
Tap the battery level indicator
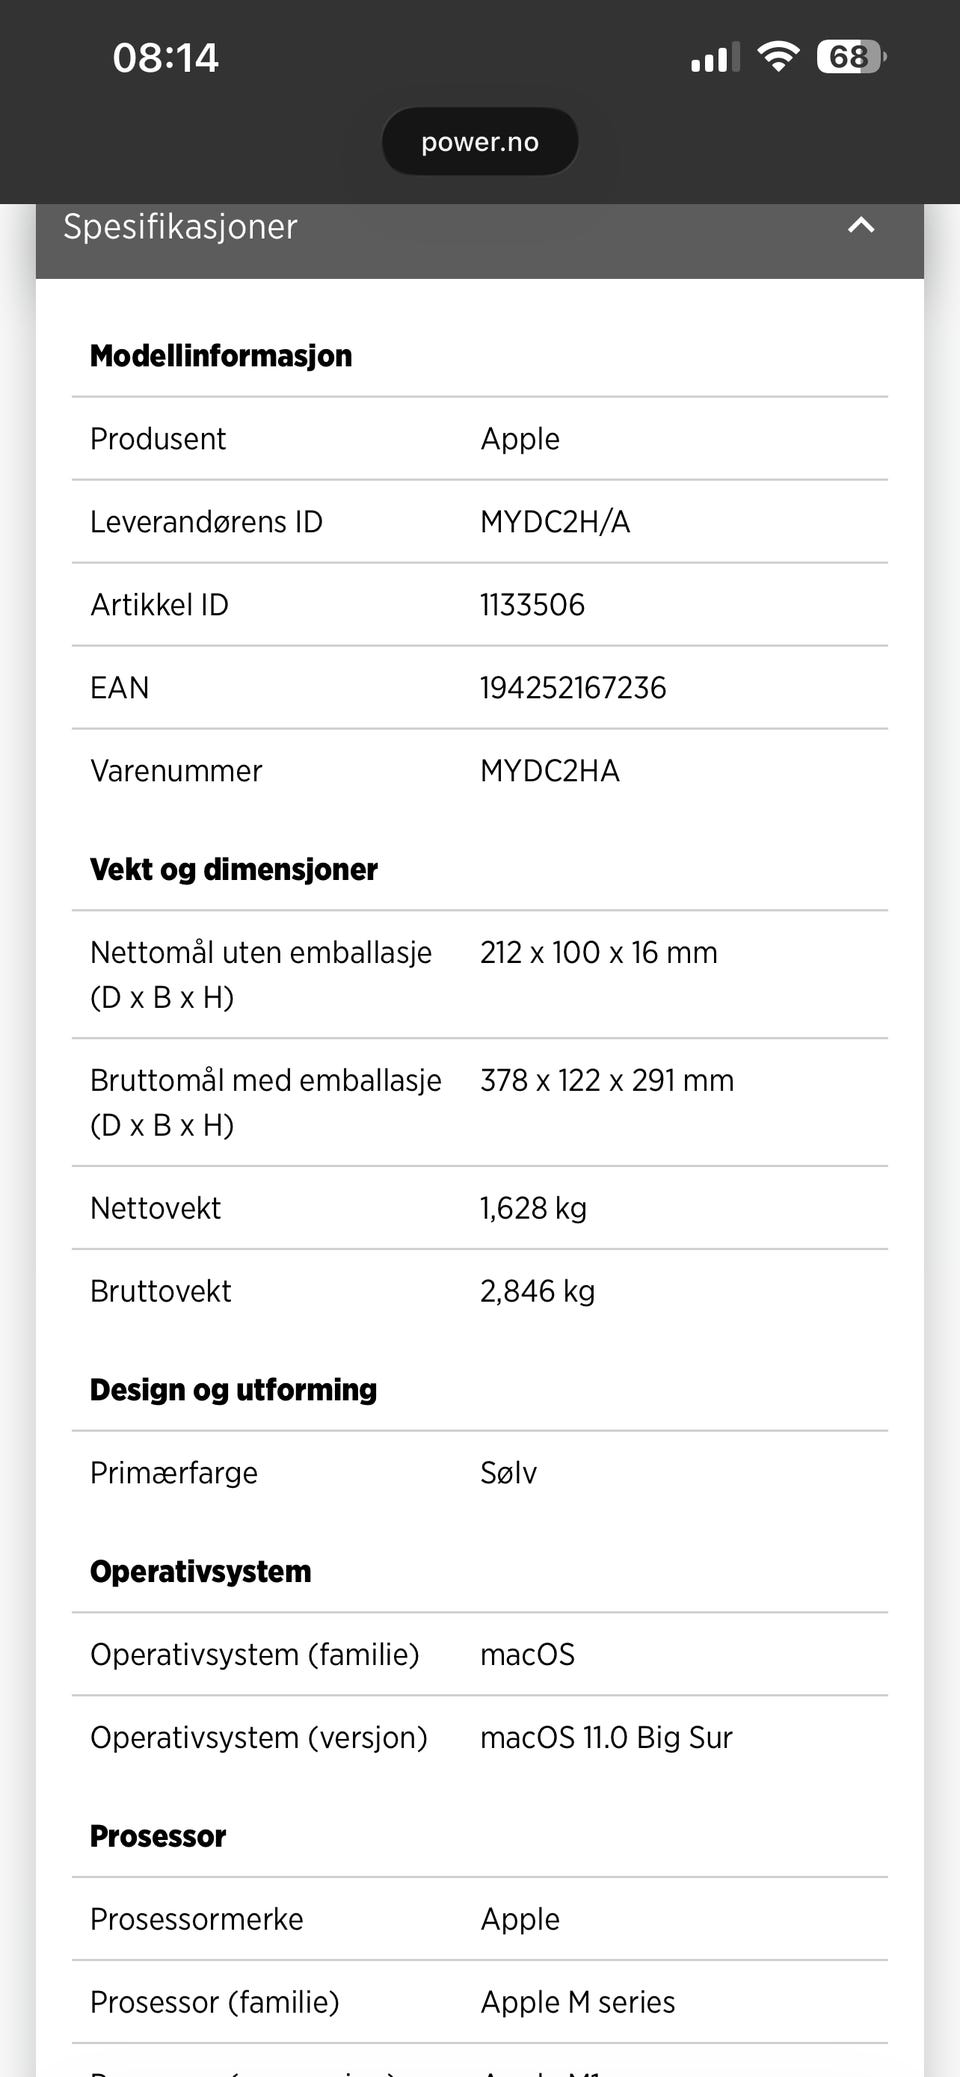(x=851, y=57)
